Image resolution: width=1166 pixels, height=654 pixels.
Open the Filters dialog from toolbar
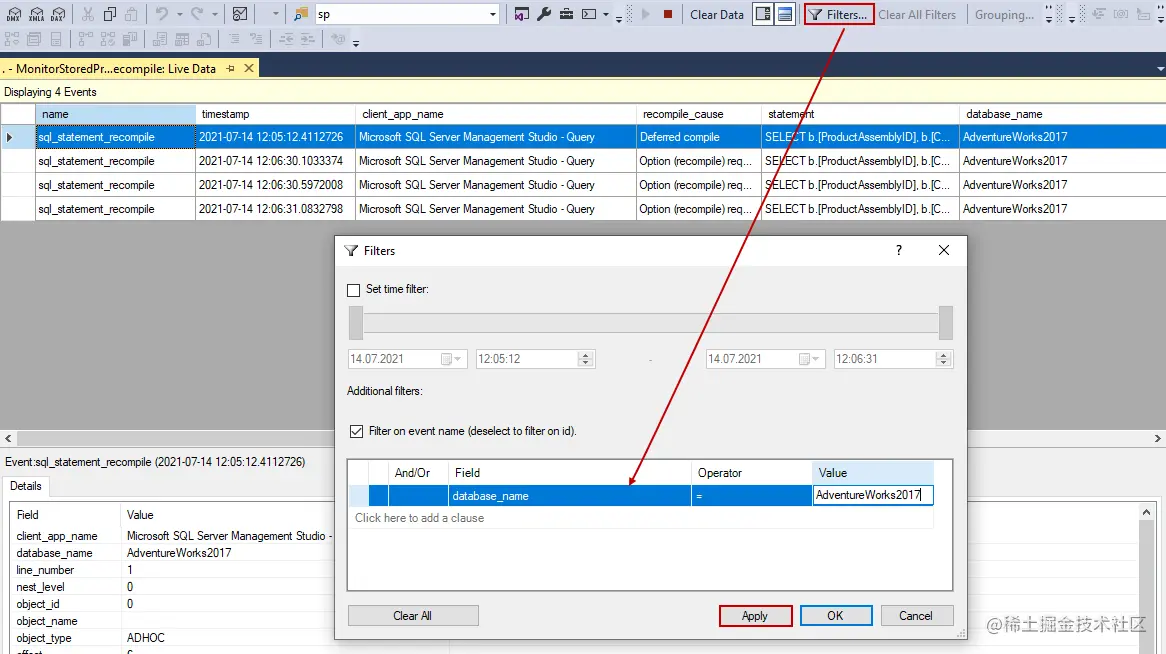tap(838, 14)
